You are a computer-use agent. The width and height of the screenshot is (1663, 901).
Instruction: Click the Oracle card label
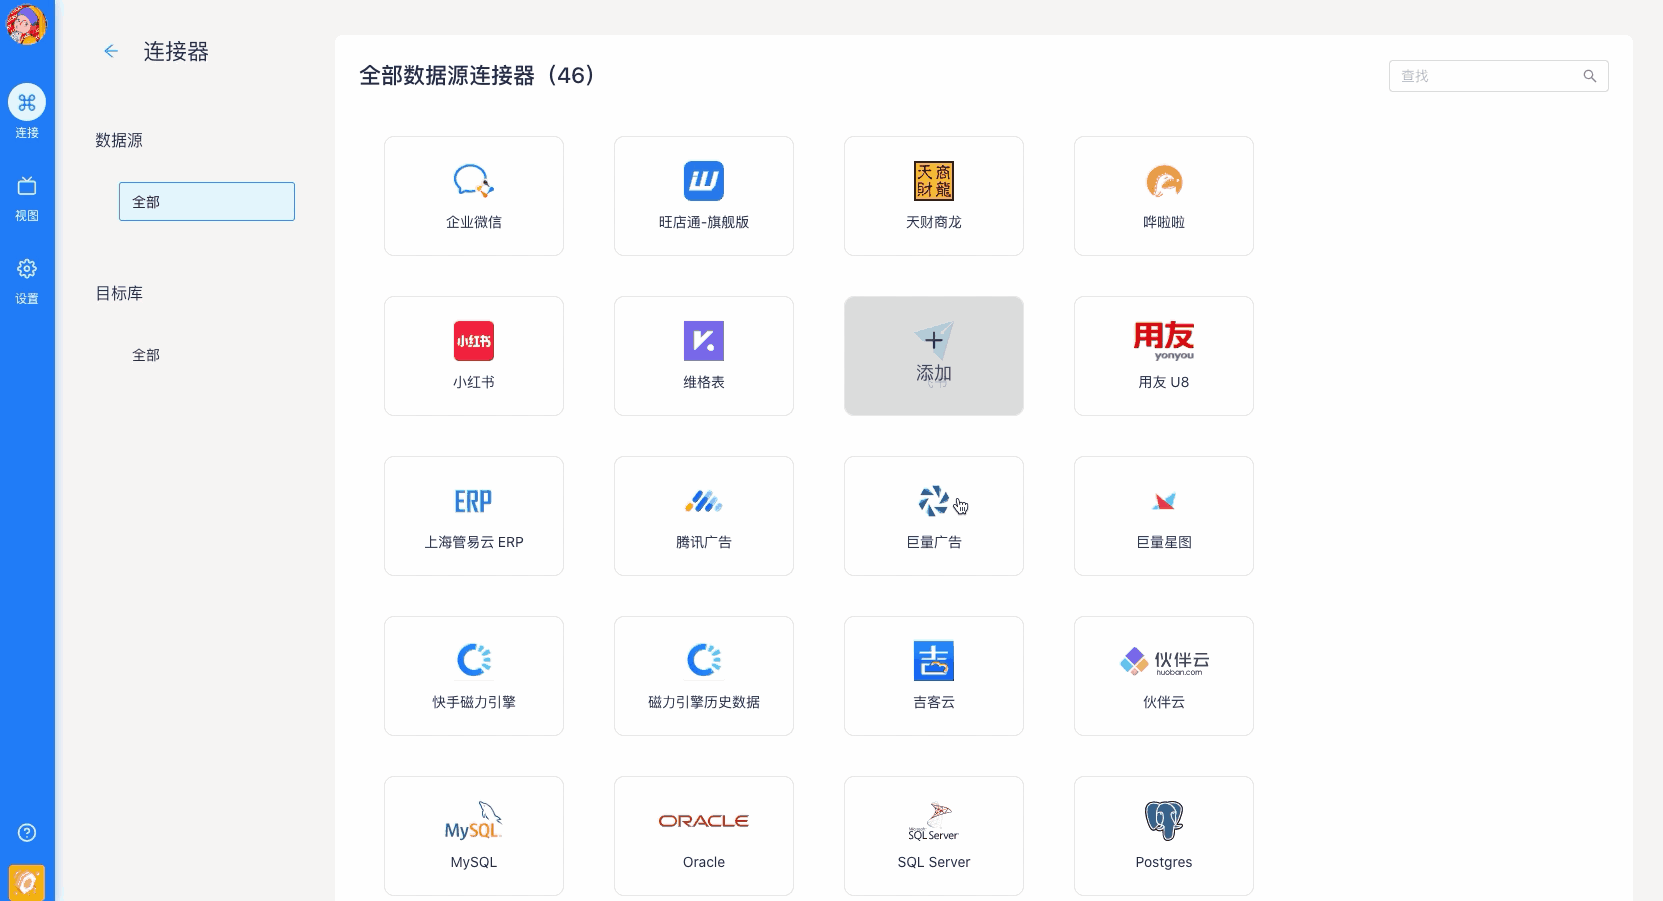point(704,862)
